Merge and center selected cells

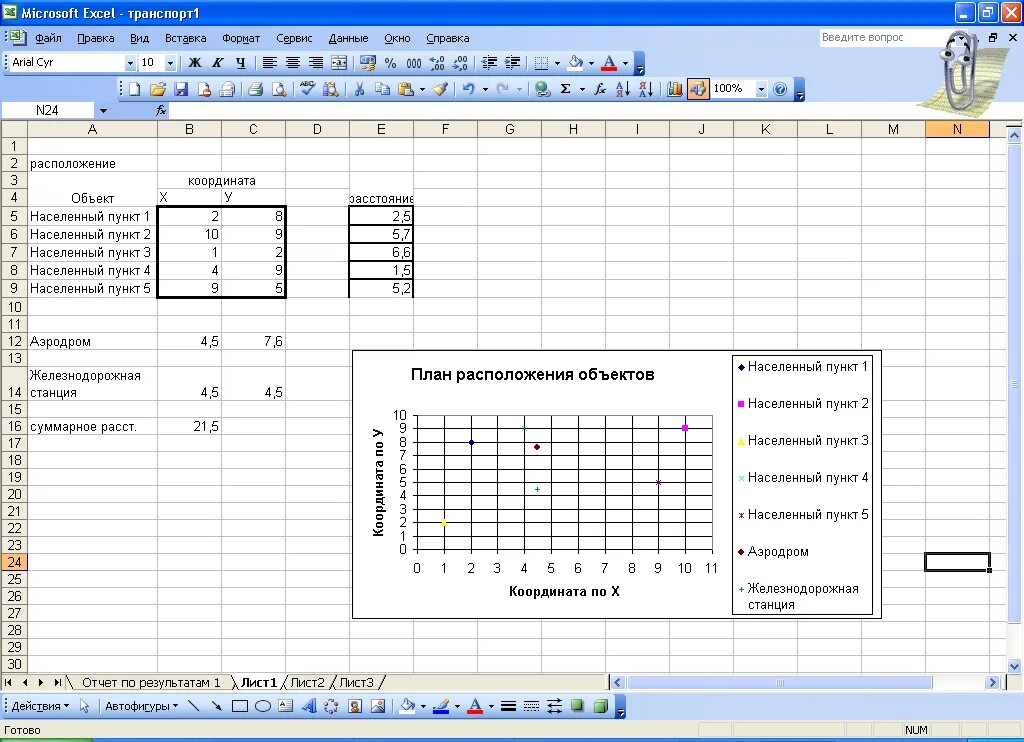pos(339,63)
